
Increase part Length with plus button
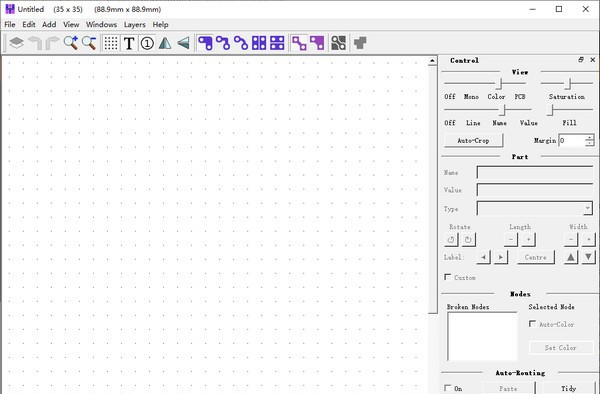pos(528,240)
